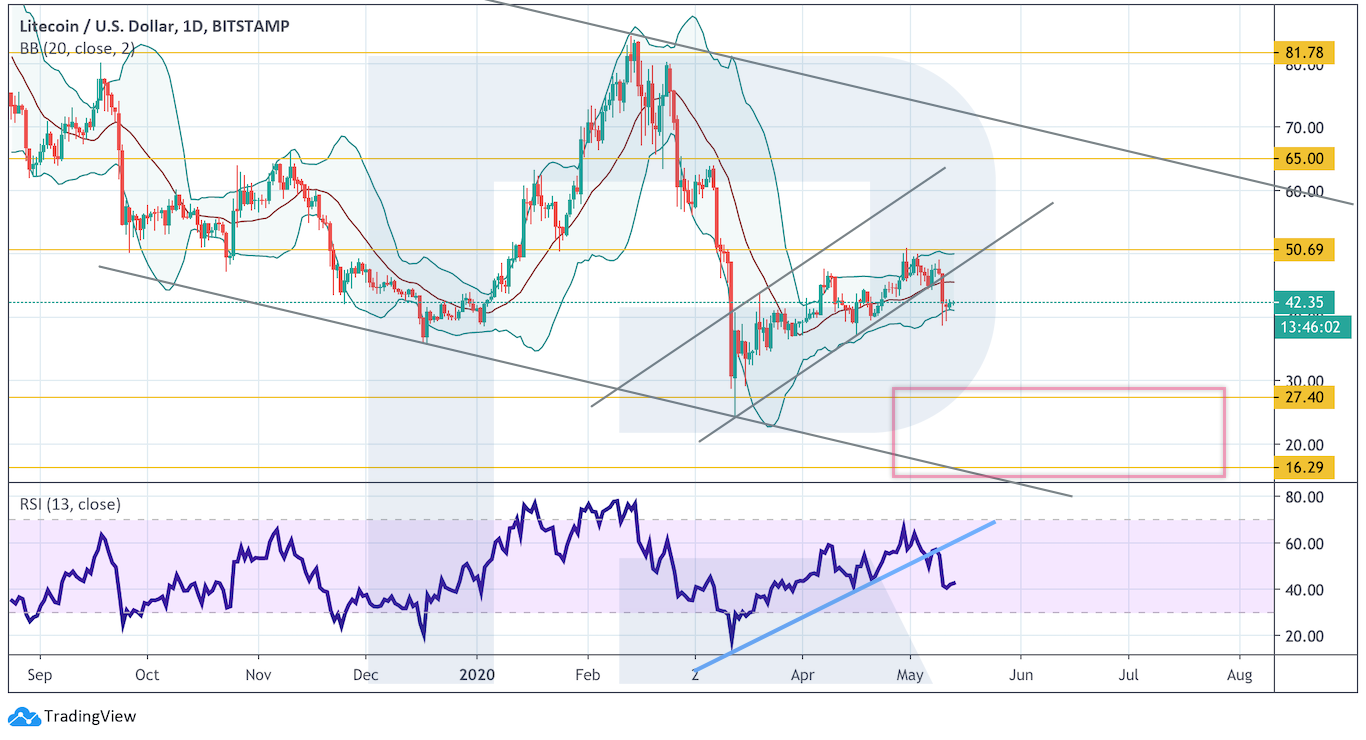Screen dimensions: 1366x740
Task: Click the TradingView cloud logo icon
Action: 23,716
